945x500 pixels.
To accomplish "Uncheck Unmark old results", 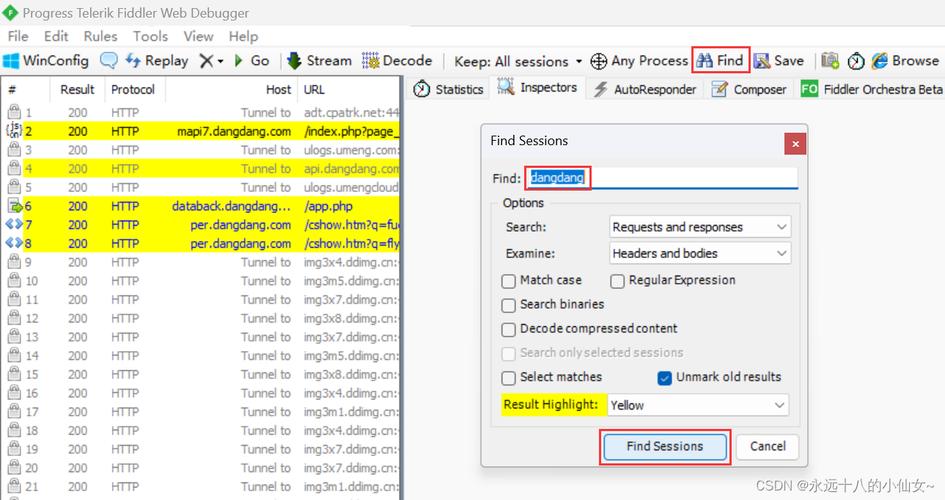I will [664, 378].
